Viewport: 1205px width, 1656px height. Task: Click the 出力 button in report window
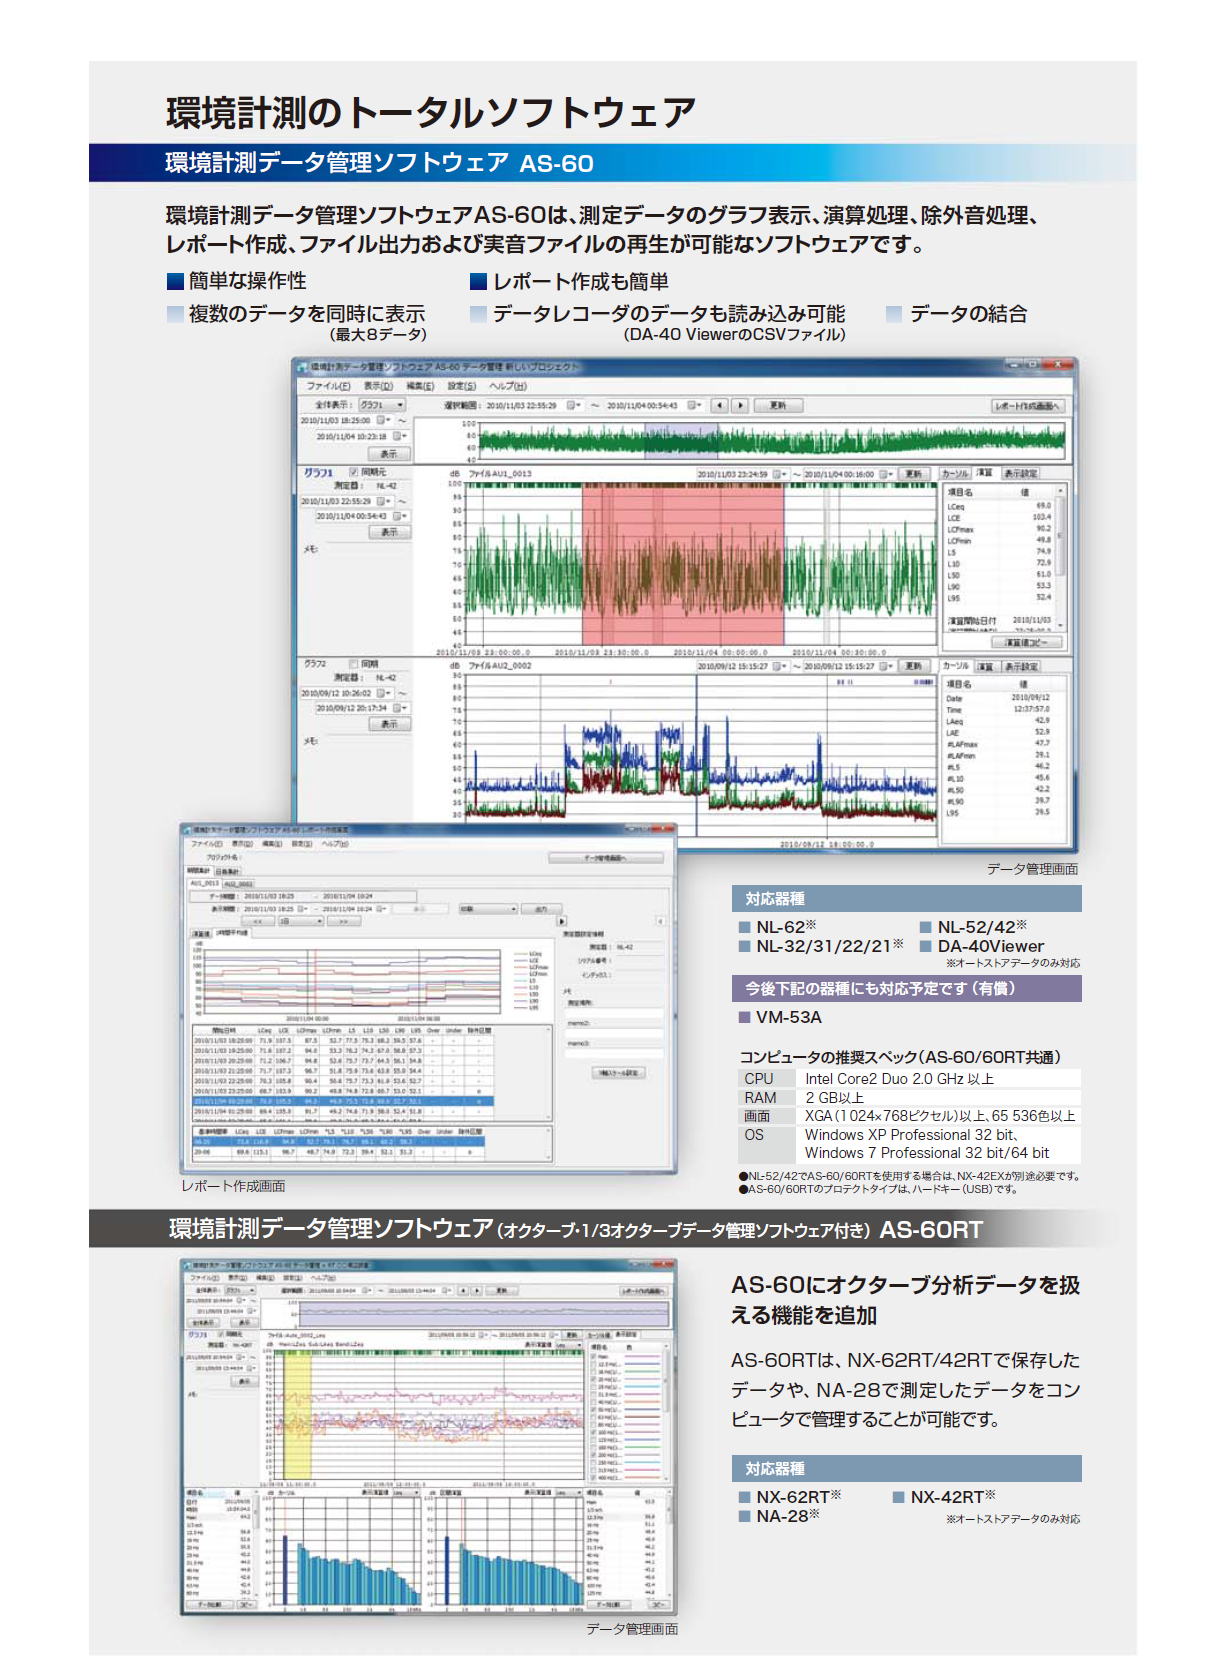tap(541, 909)
